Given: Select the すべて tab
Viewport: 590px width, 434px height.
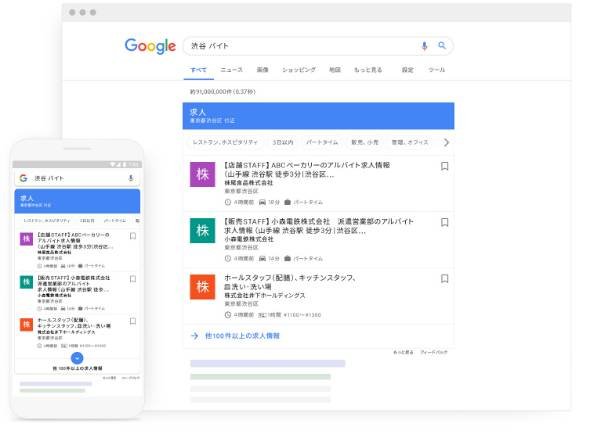Looking at the screenshot, I should point(198,70).
